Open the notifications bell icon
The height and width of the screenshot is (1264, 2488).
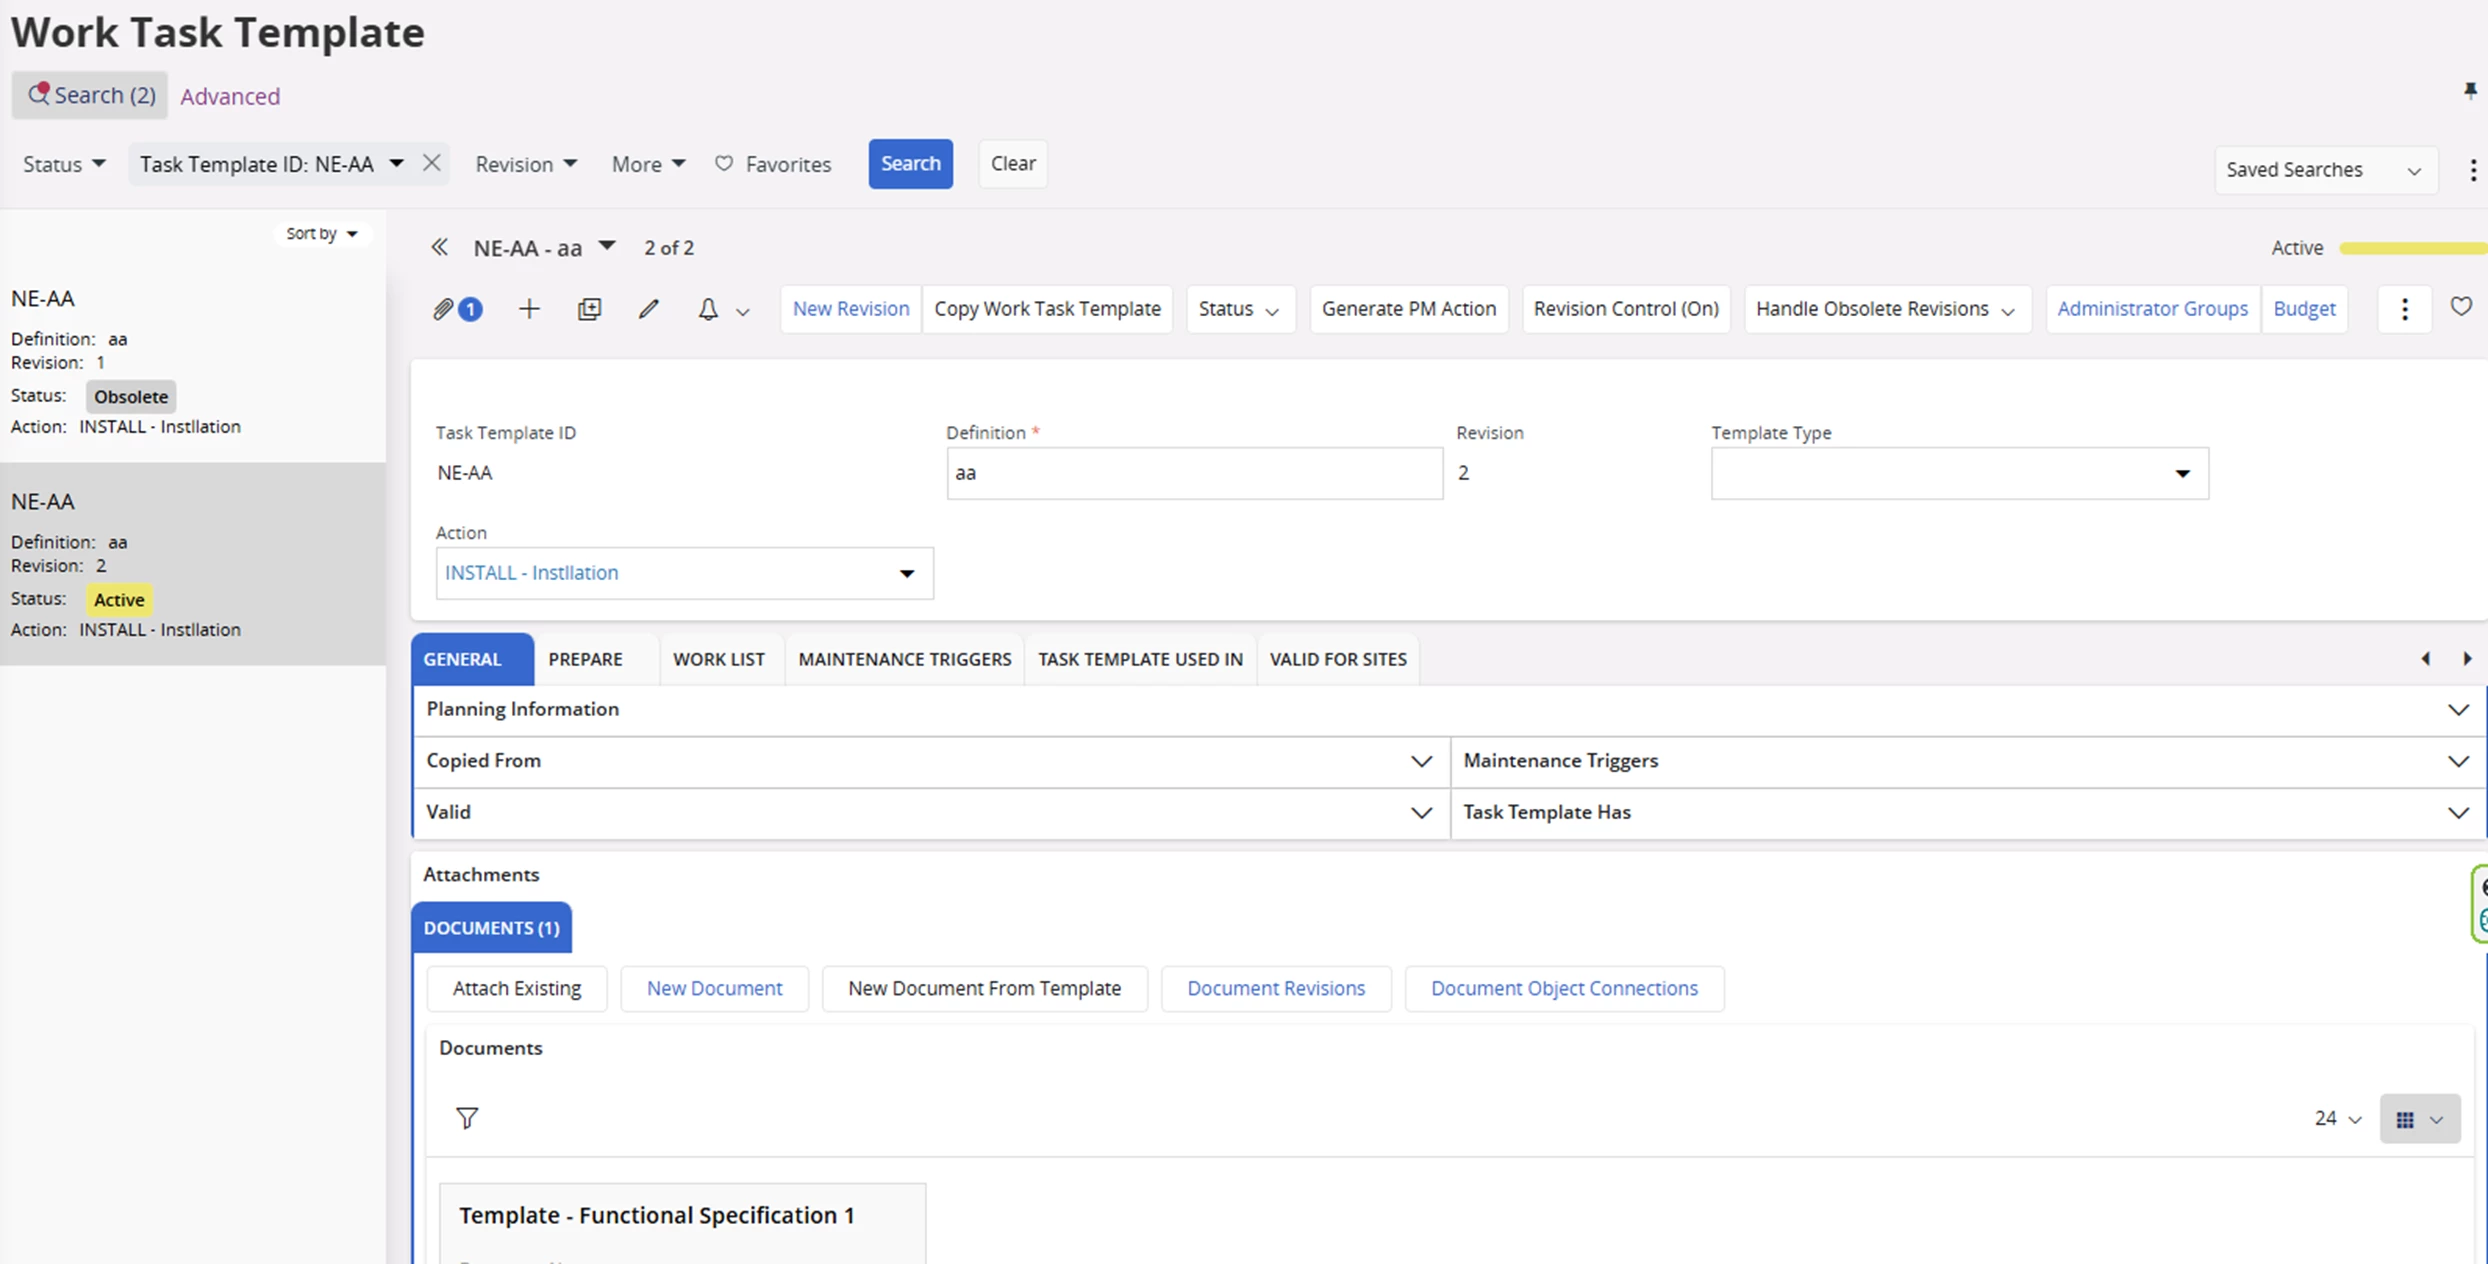point(708,309)
